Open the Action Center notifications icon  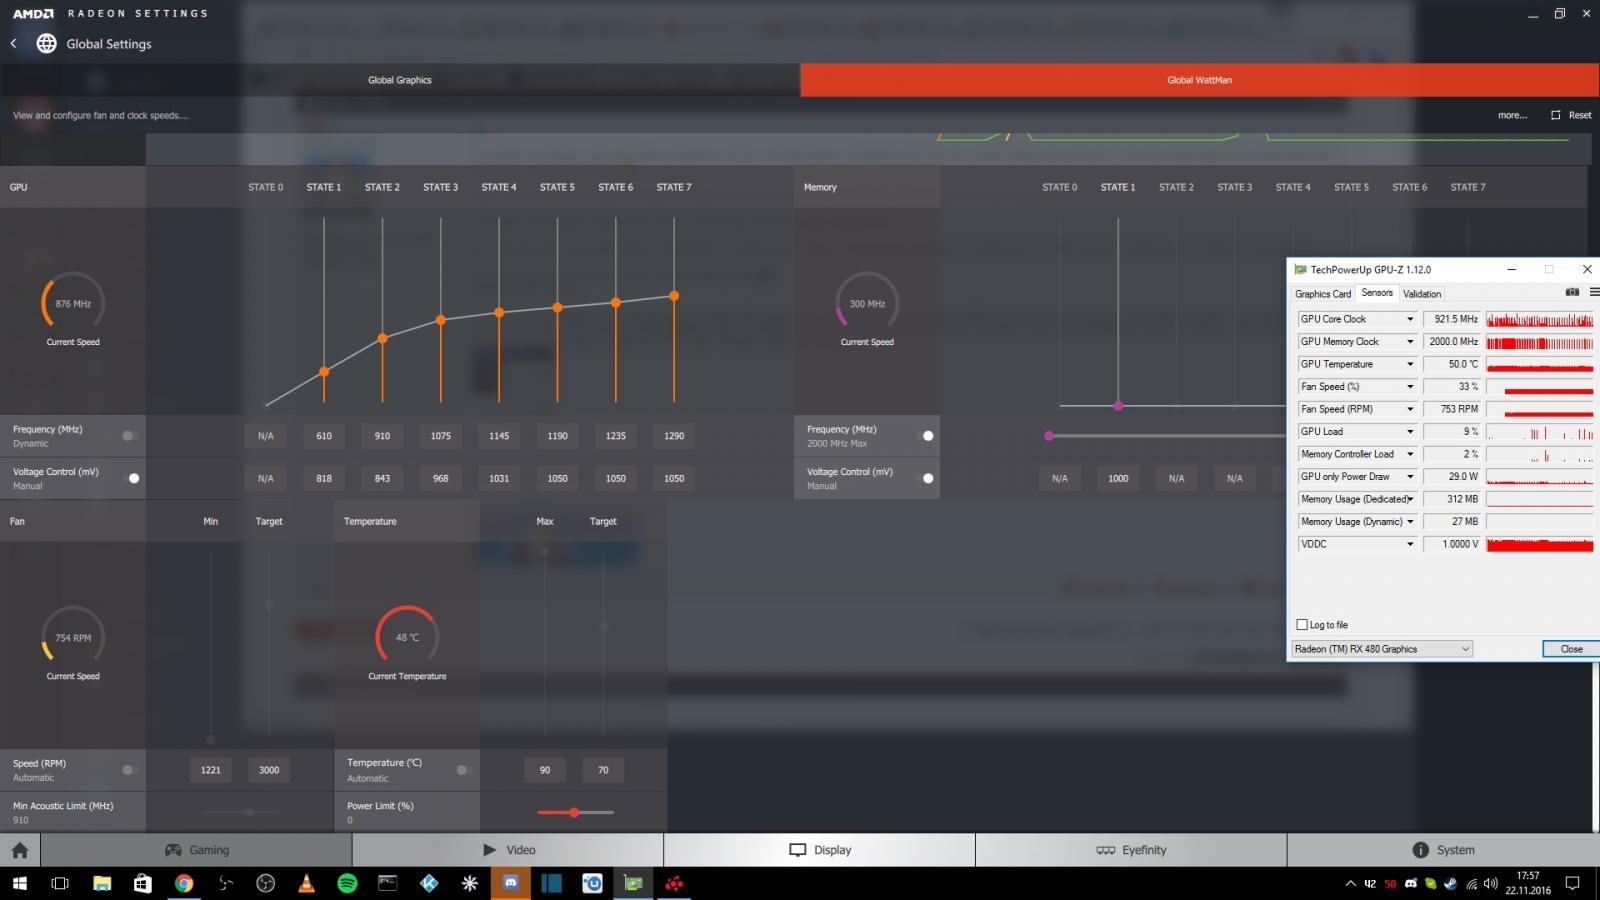tap(1572, 884)
